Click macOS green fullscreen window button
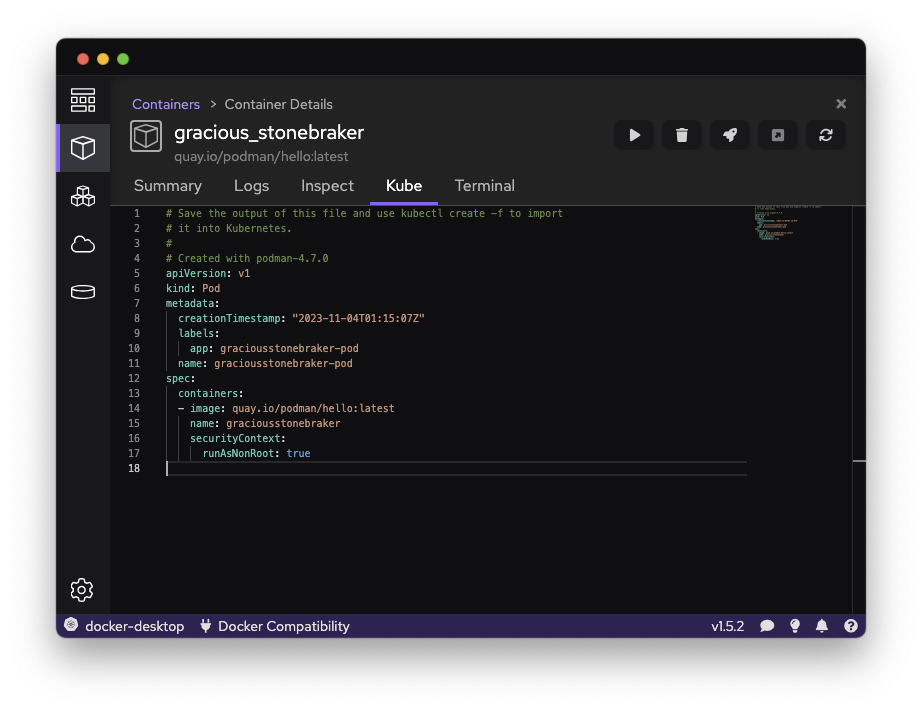Image resolution: width=922 pixels, height=712 pixels. [x=123, y=59]
